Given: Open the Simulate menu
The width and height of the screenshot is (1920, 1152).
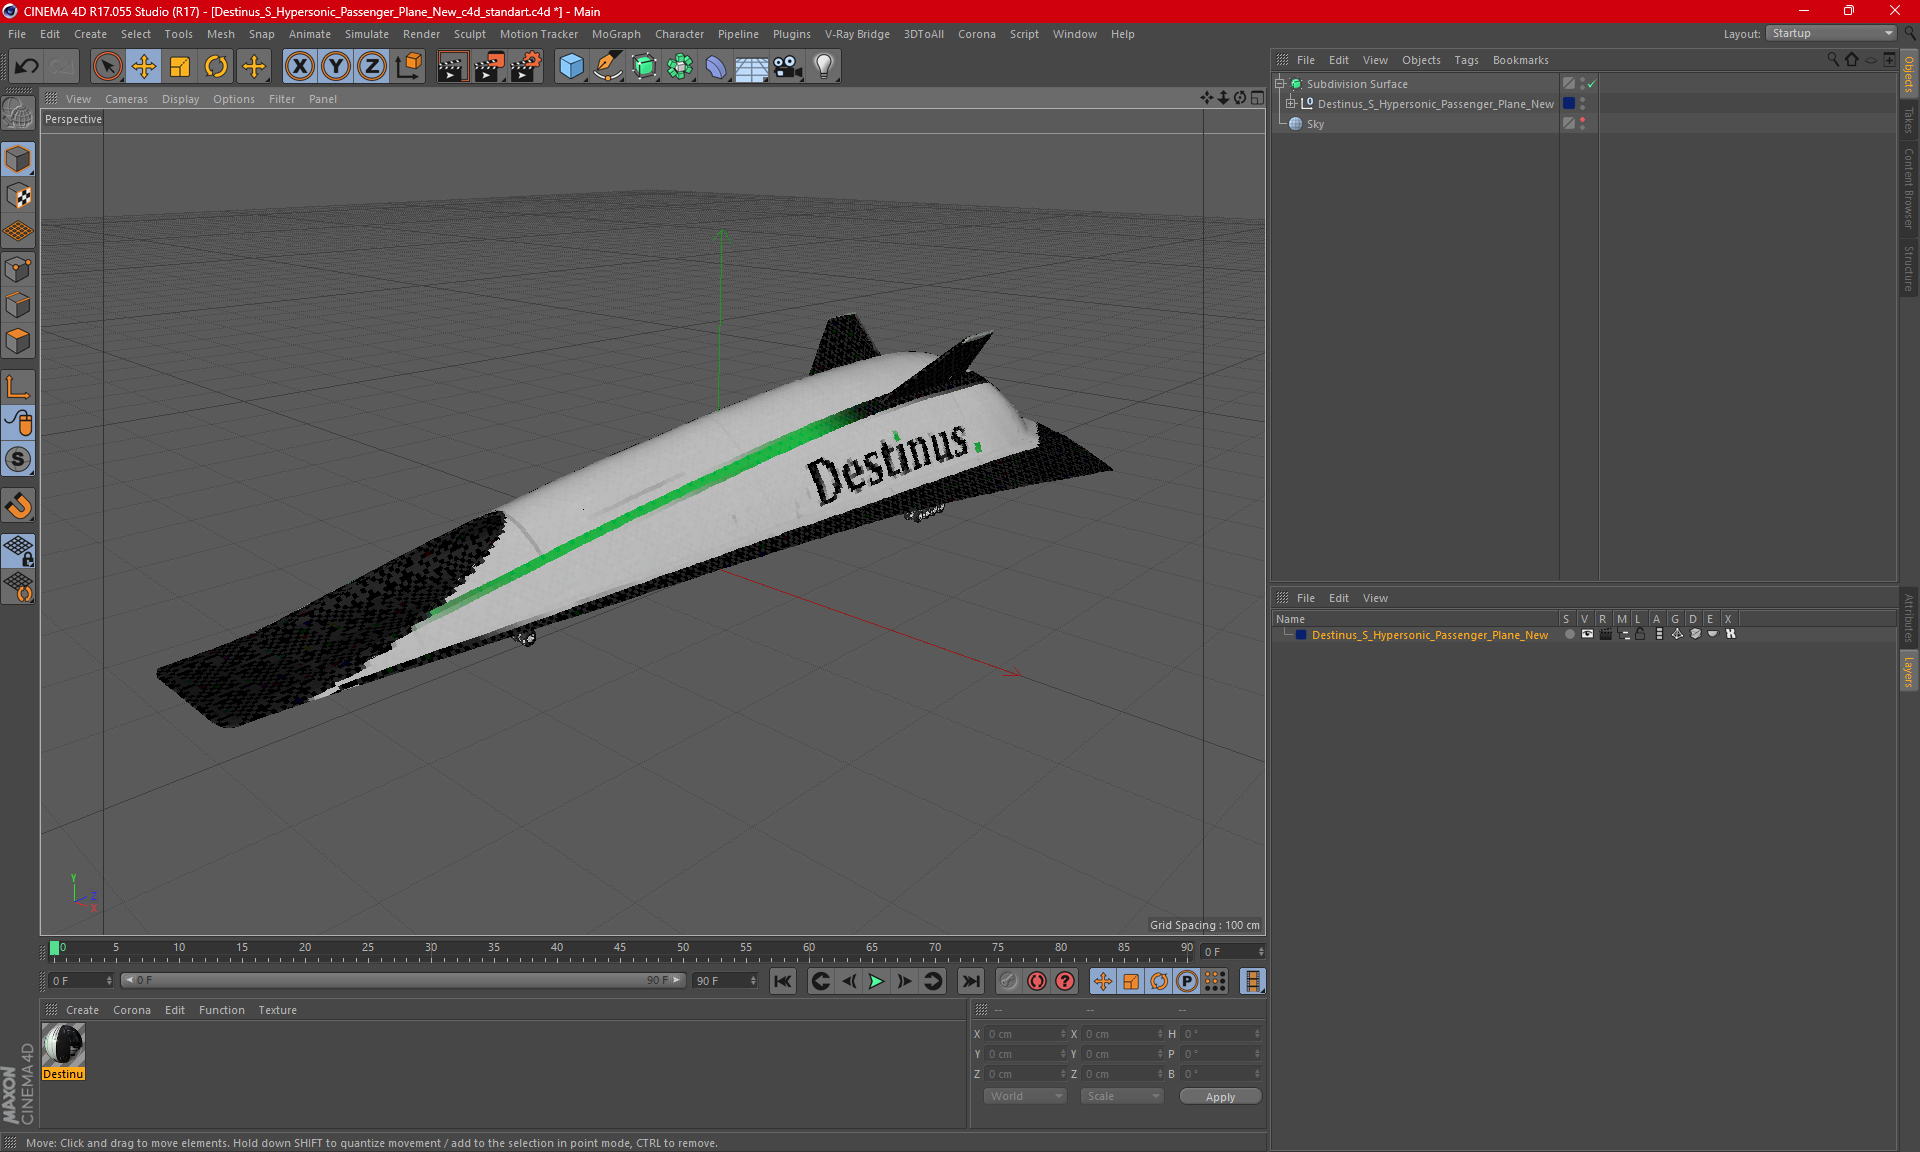Looking at the screenshot, I should click(x=367, y=34).
